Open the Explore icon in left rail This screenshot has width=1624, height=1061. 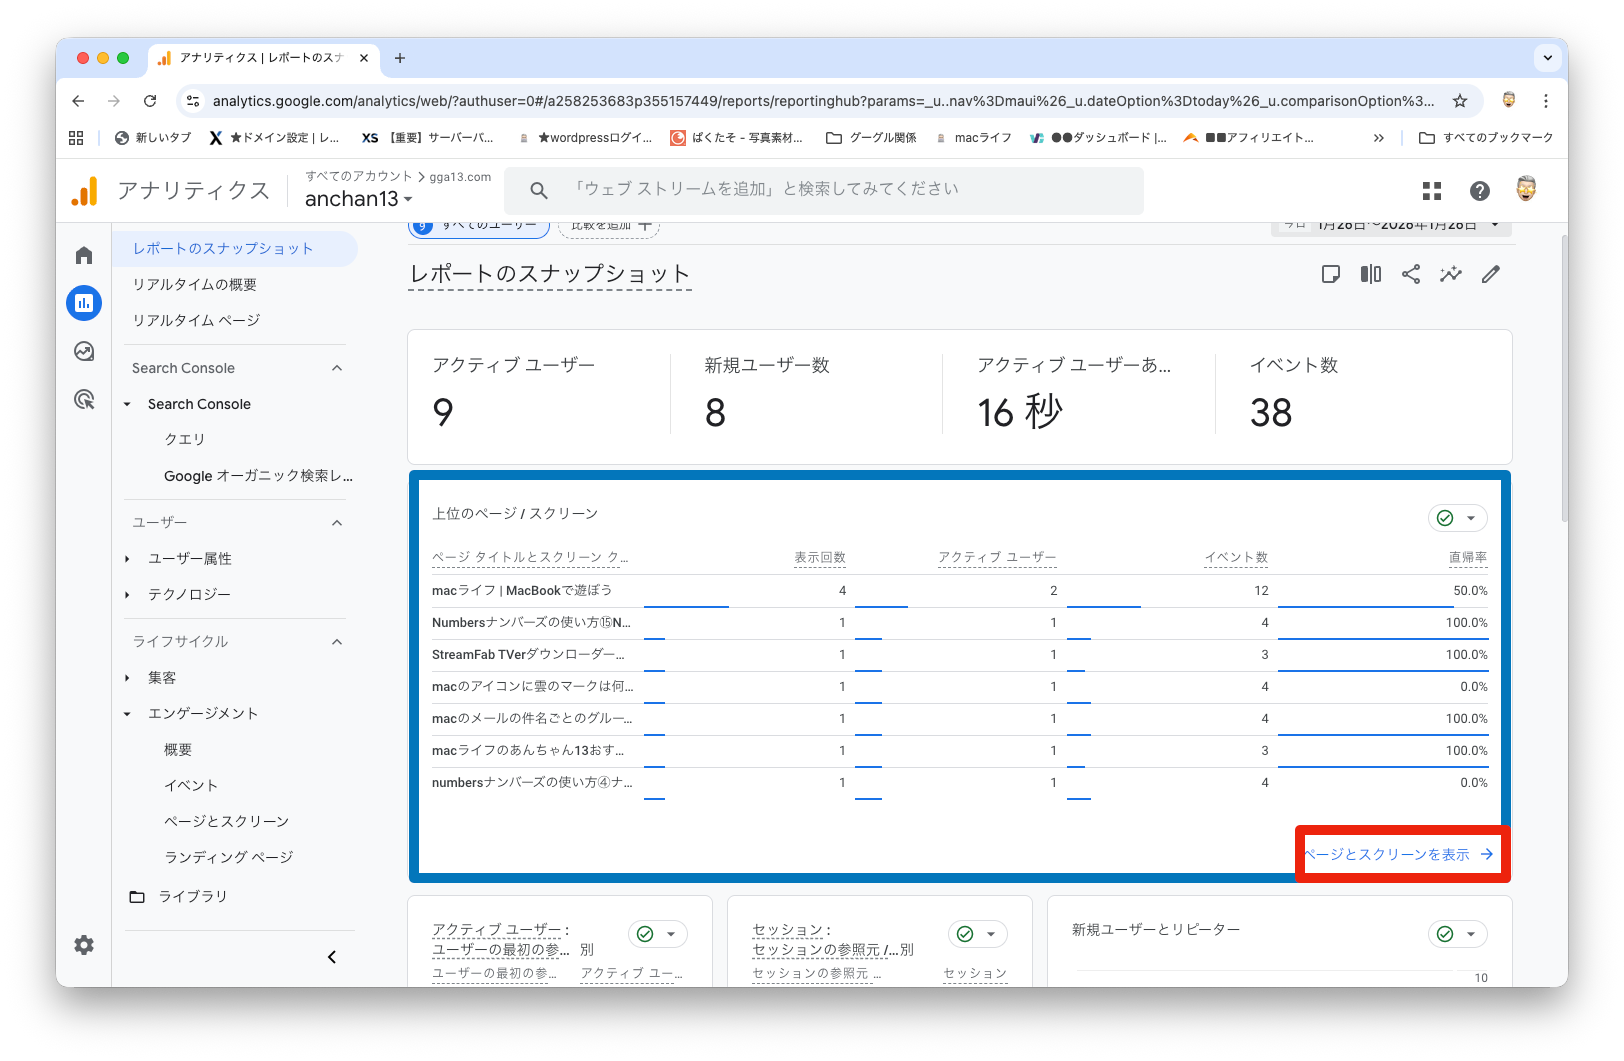click(84, 351)
